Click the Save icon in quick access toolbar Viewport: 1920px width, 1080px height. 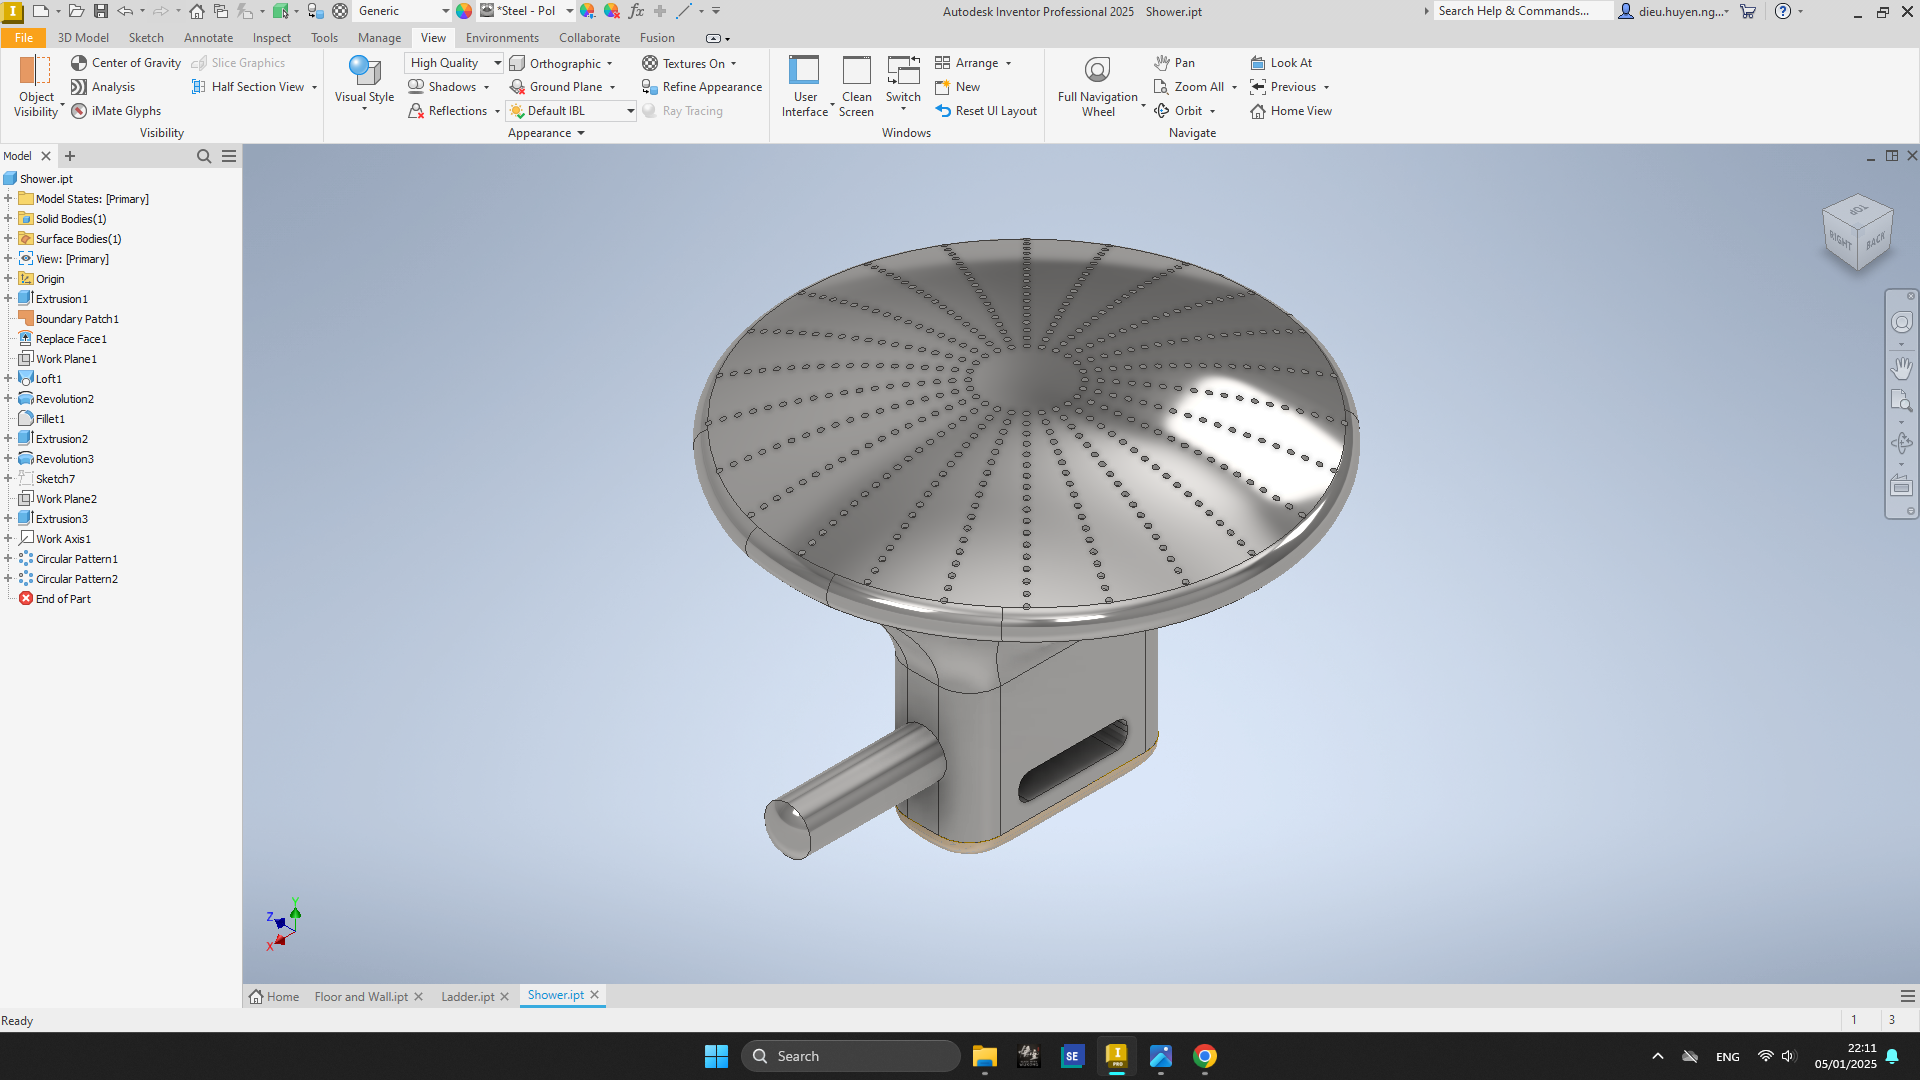(101, 11)
